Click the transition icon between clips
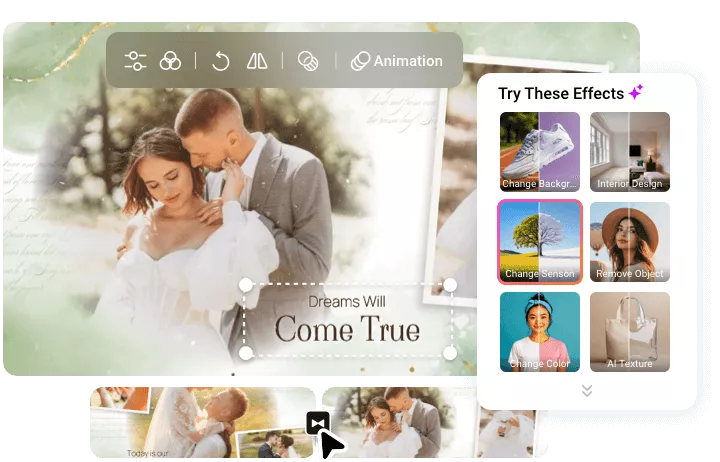This screenshot has height=462, width=720. tap(318, 423)
